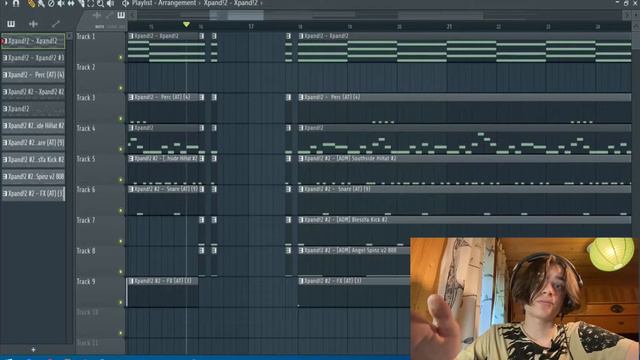The height and width of the screenshot is (360, 640).
Task: Open menu of Angel Spinz v2 808 clip
Action: click(x=301, y=250)
